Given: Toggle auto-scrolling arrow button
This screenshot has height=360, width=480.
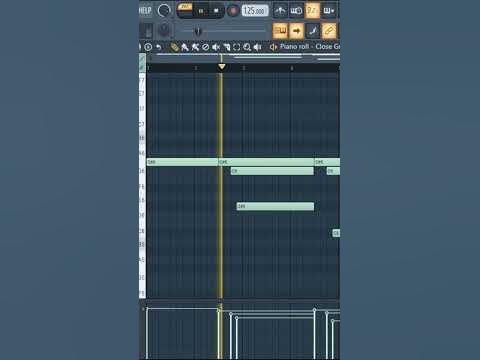Looking at the screenshot, I should pos(296,31).
